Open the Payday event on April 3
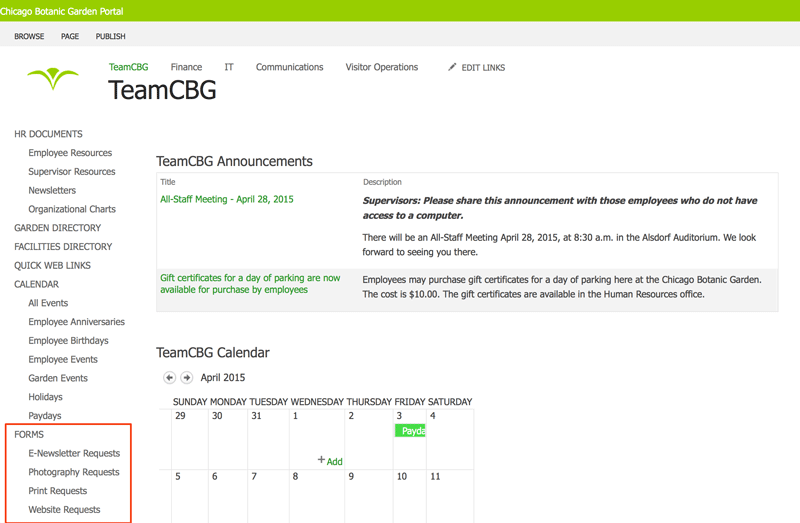 click(x=410, y=431)
